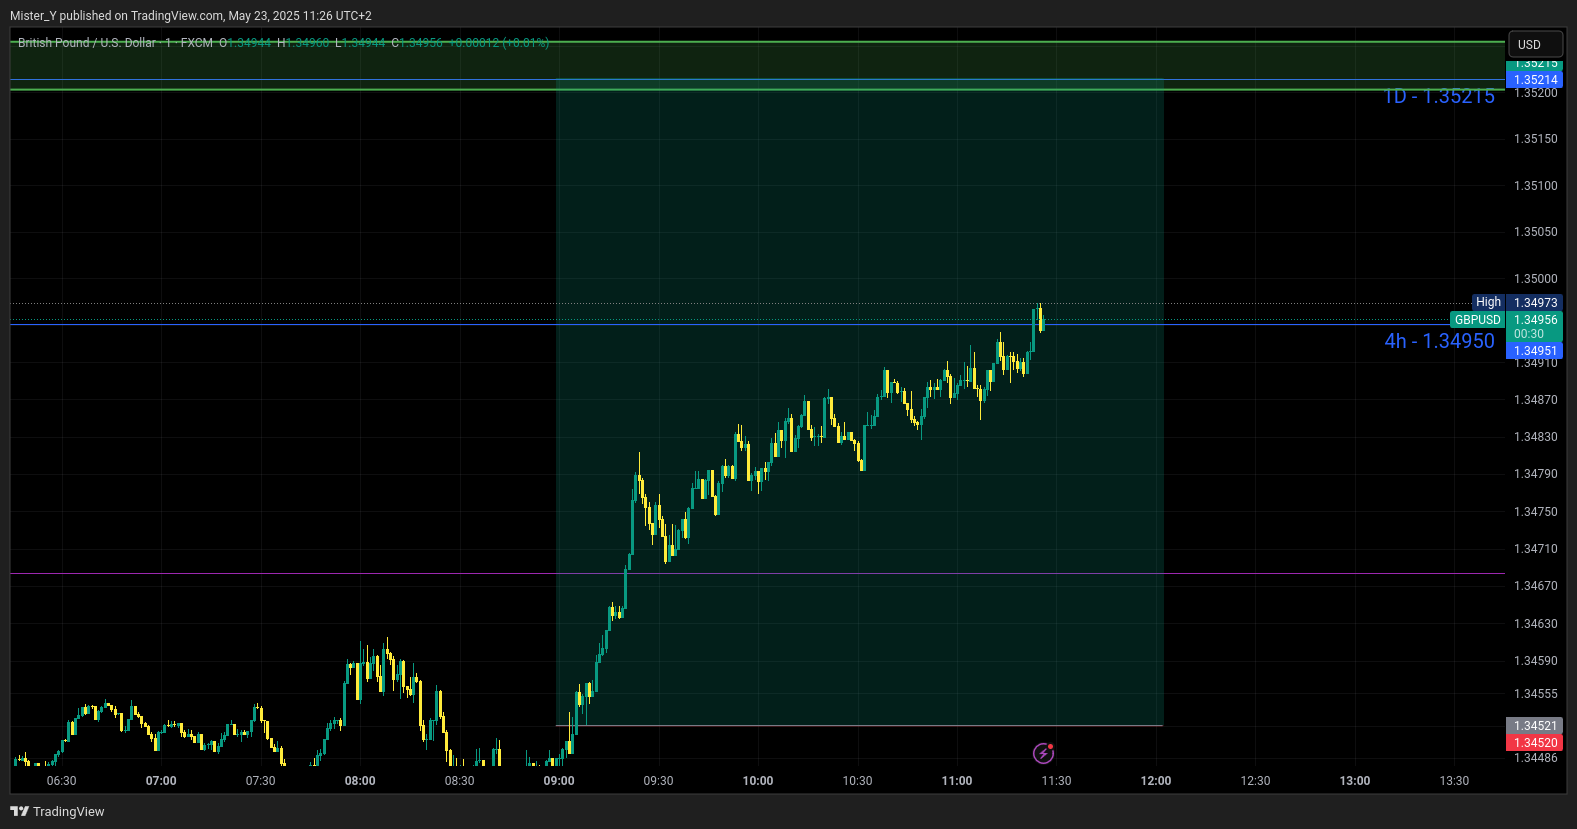The height and width of the screenshot is (829, 1577).
Task: Click the red 1.34520 price tag
Action: [1535, 743]
